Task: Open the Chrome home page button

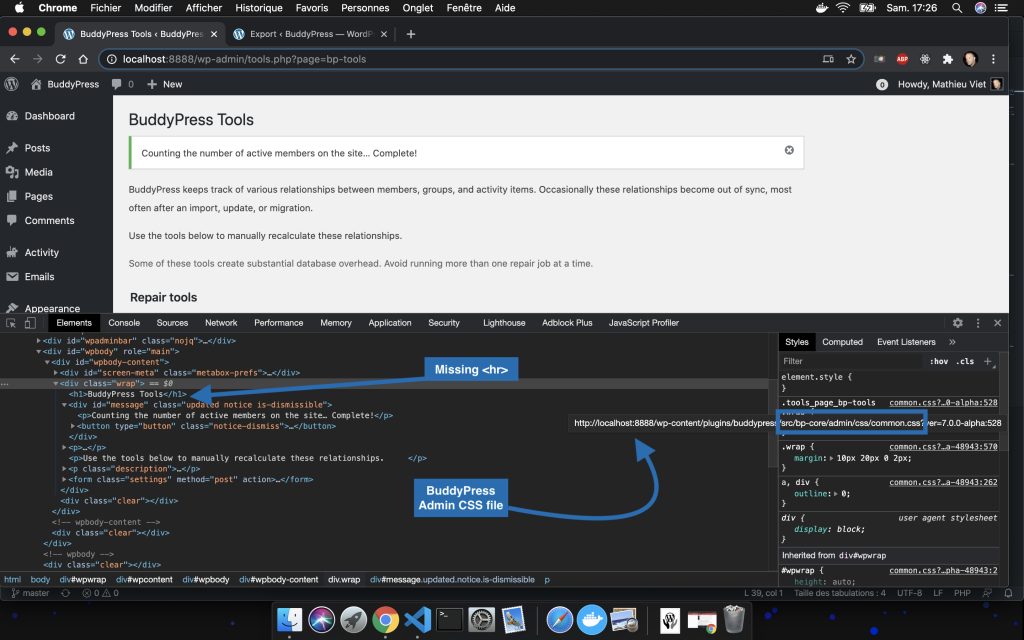Action: [83, 59]
